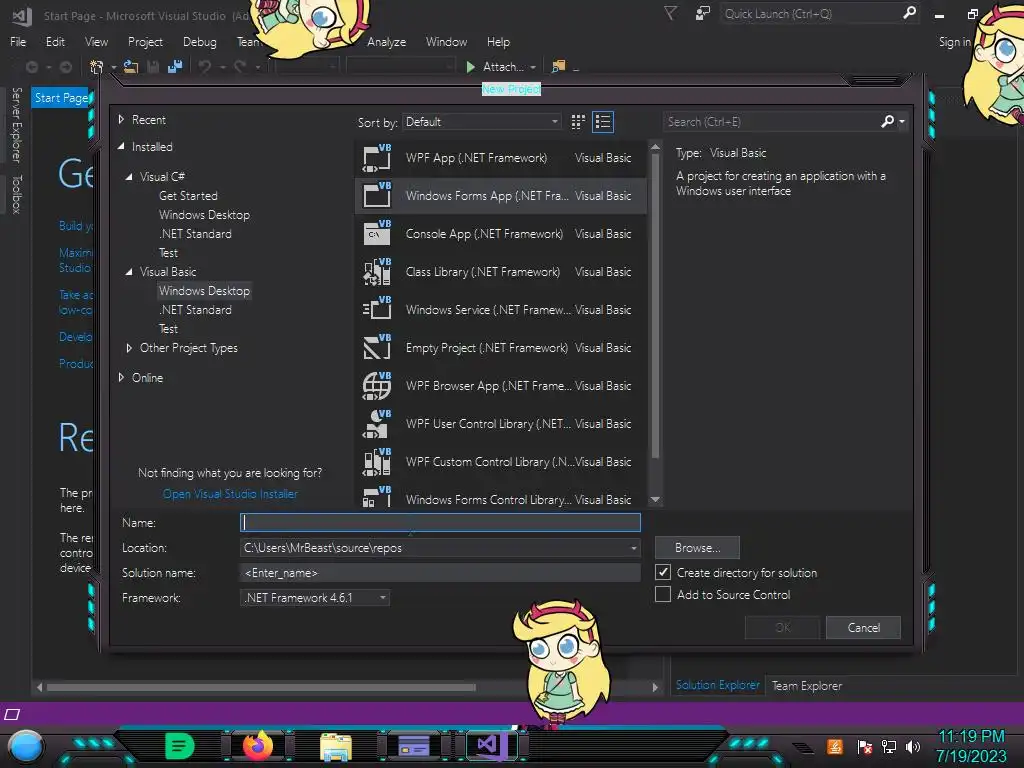The height and width of the screenshot is (768, 1024).
Task: Select WPF Custom Control Library template
Action: pos(501,461)
